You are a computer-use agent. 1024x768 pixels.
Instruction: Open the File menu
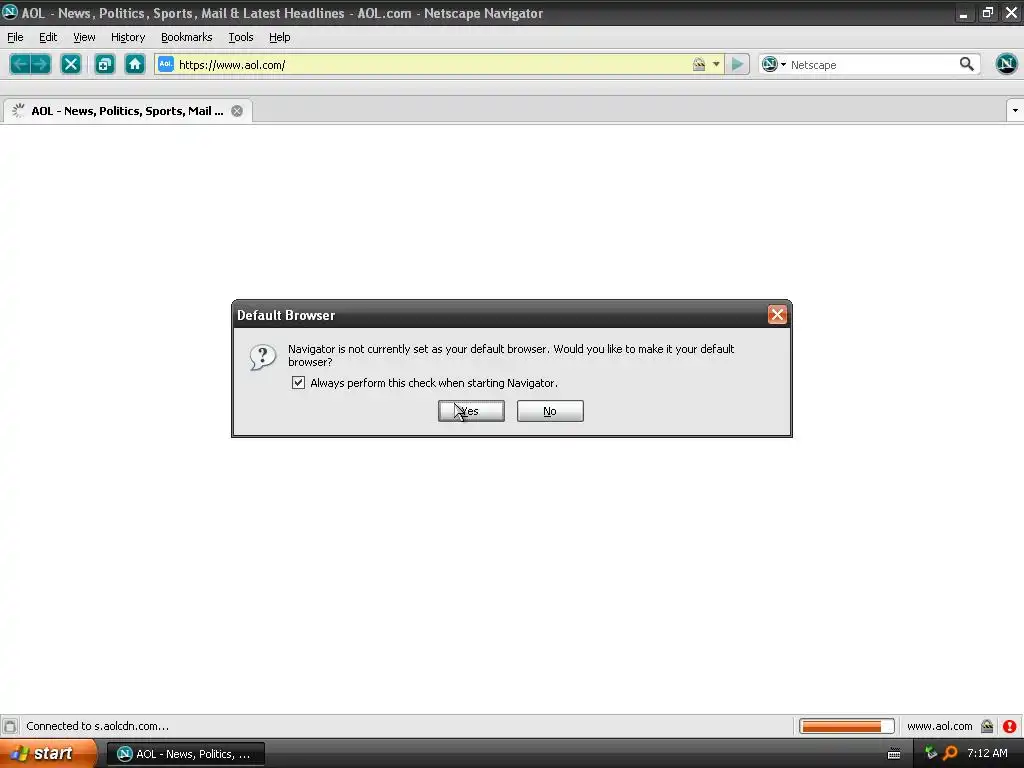click(x=15, y=37)
